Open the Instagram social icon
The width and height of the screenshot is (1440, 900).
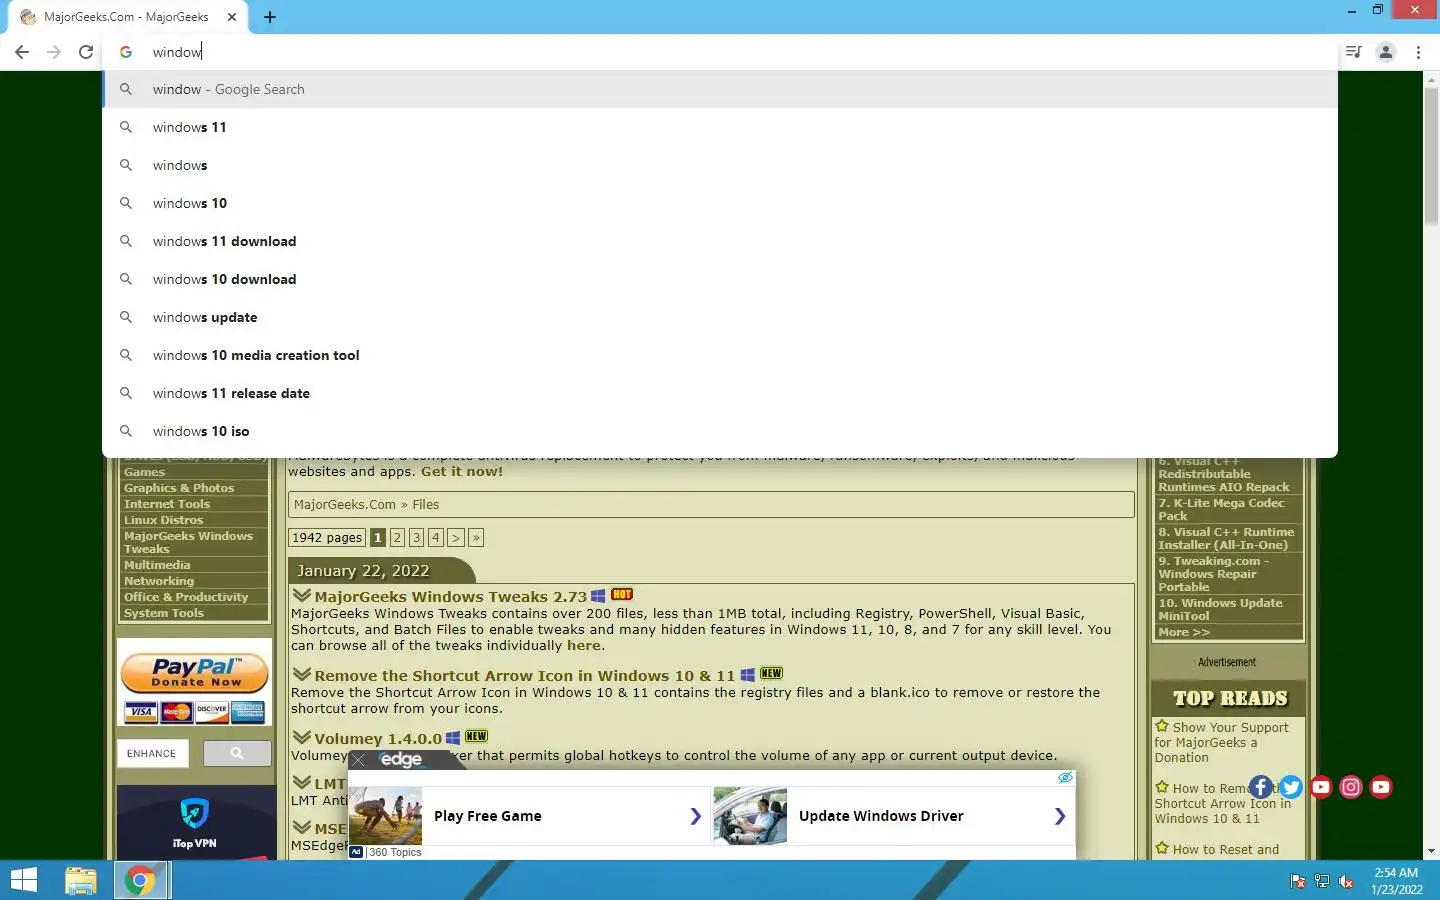[1351, 787]
